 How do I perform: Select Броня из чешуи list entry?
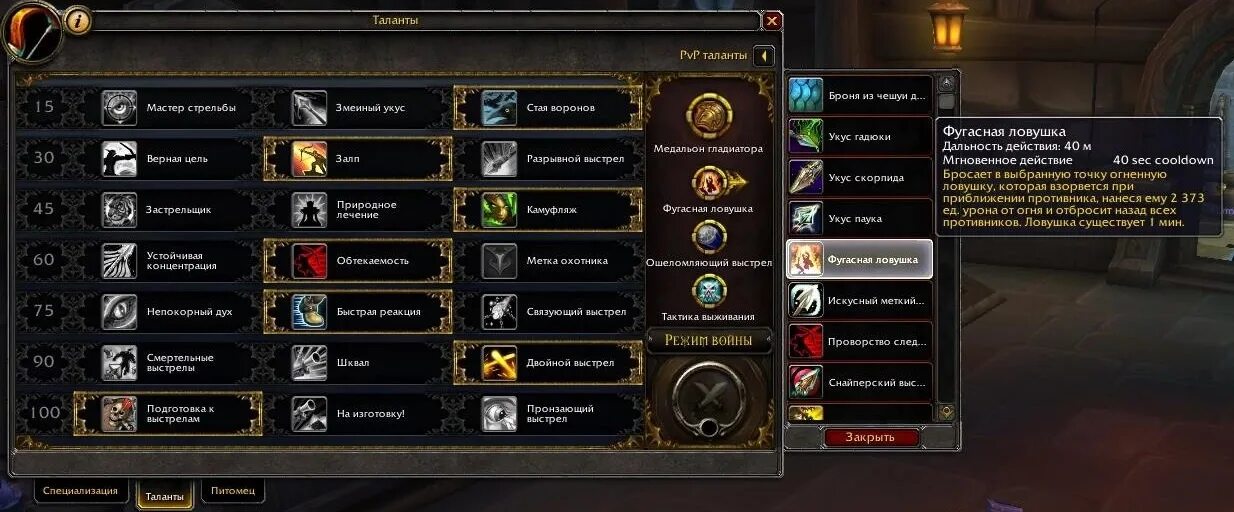(860, 96)
